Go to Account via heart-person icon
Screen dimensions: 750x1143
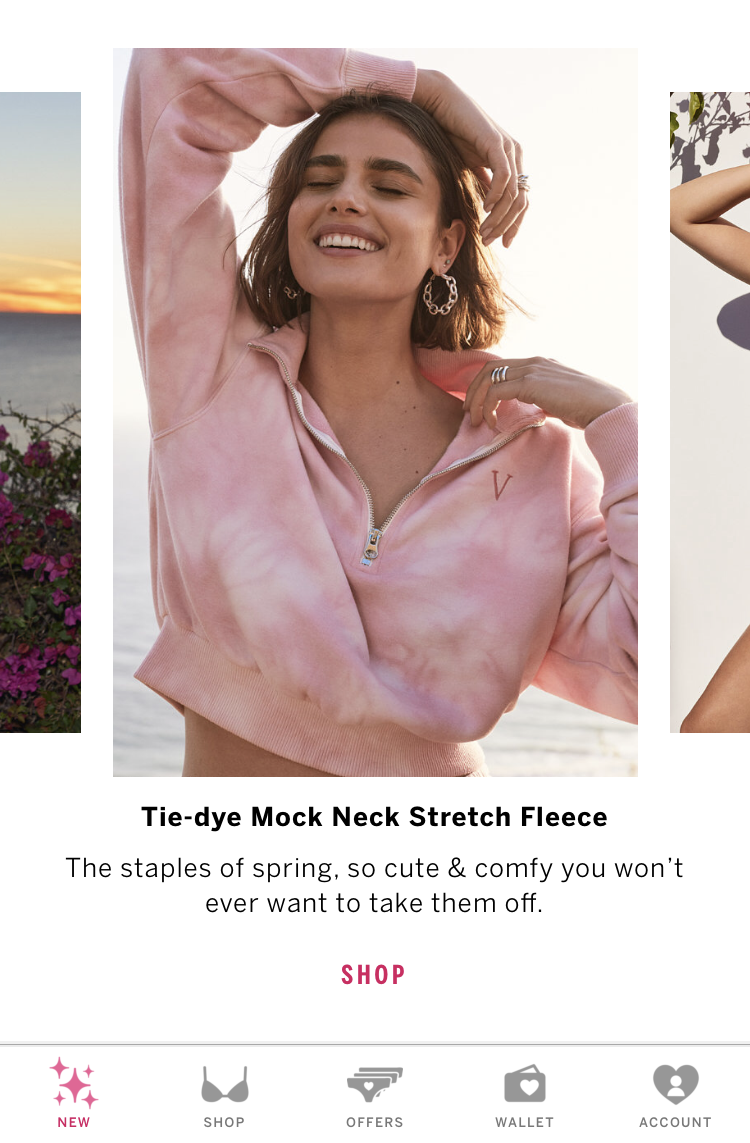pyautogui.click(x=676, y=1083)
